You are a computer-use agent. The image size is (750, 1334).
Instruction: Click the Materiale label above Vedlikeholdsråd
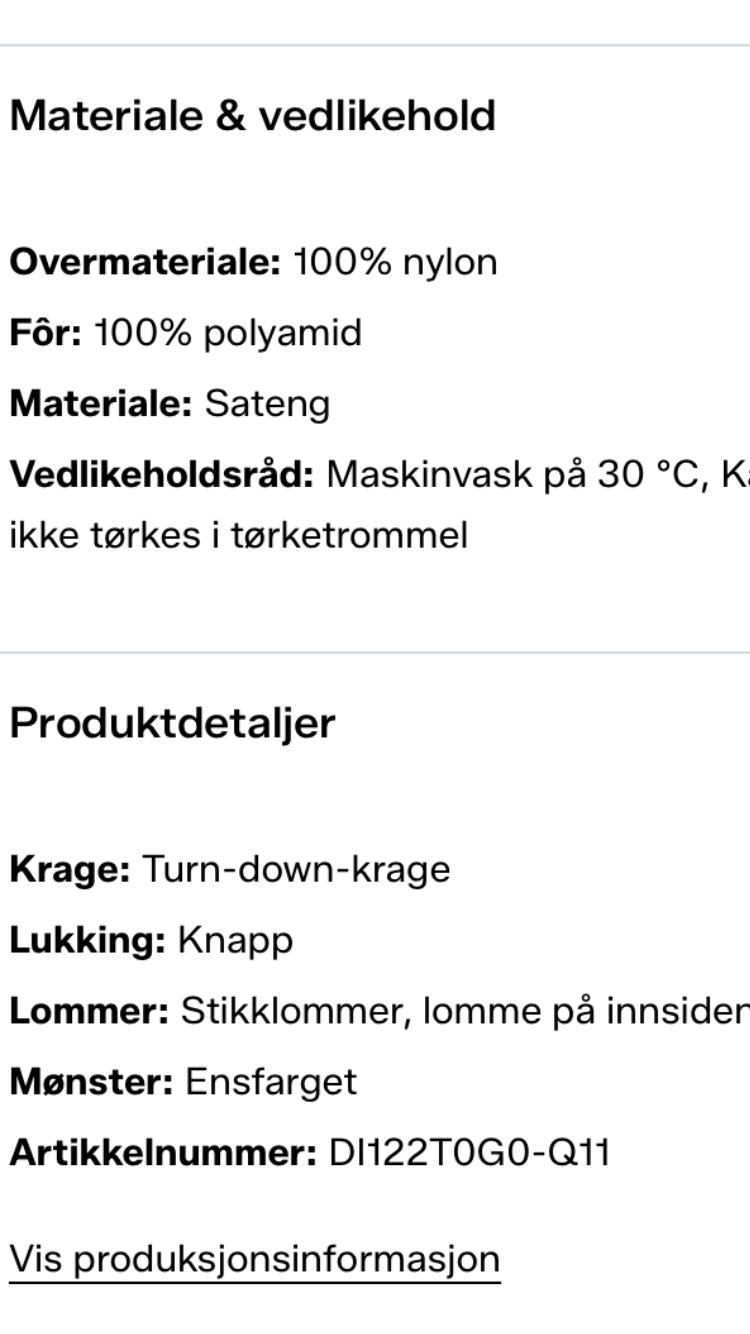point(100,404)
